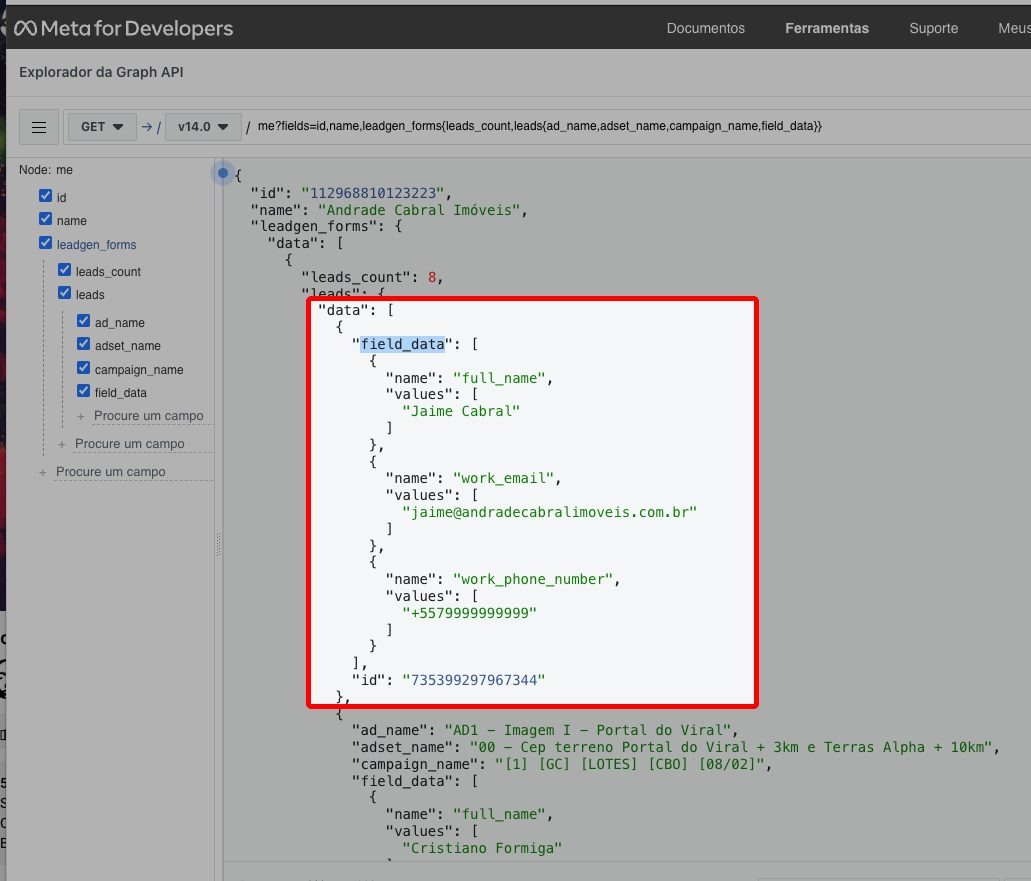Open the hamburger menu in the explorer toolbar
The width and height of the screenshot is (1031, 881).
39,127
